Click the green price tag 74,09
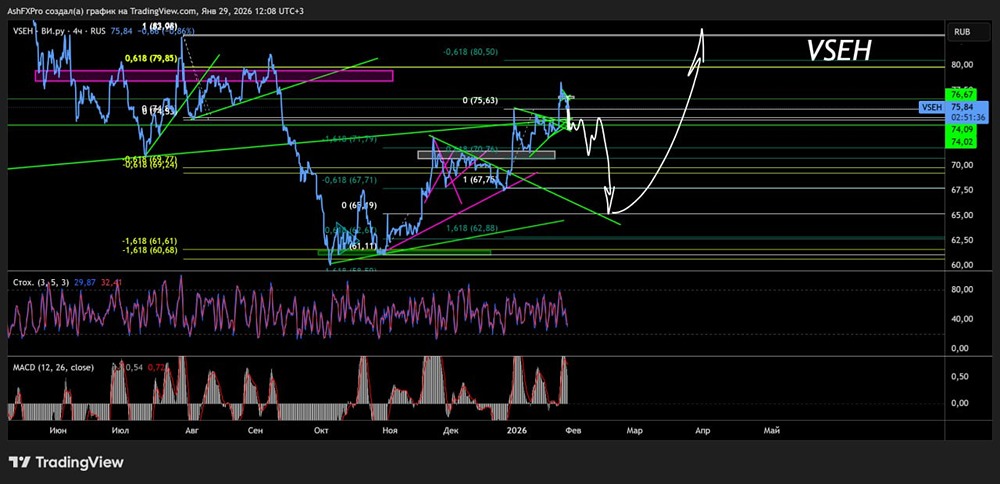Image resolution: width=1000 pixels, height=484 pixels. [x=960, y=129]
